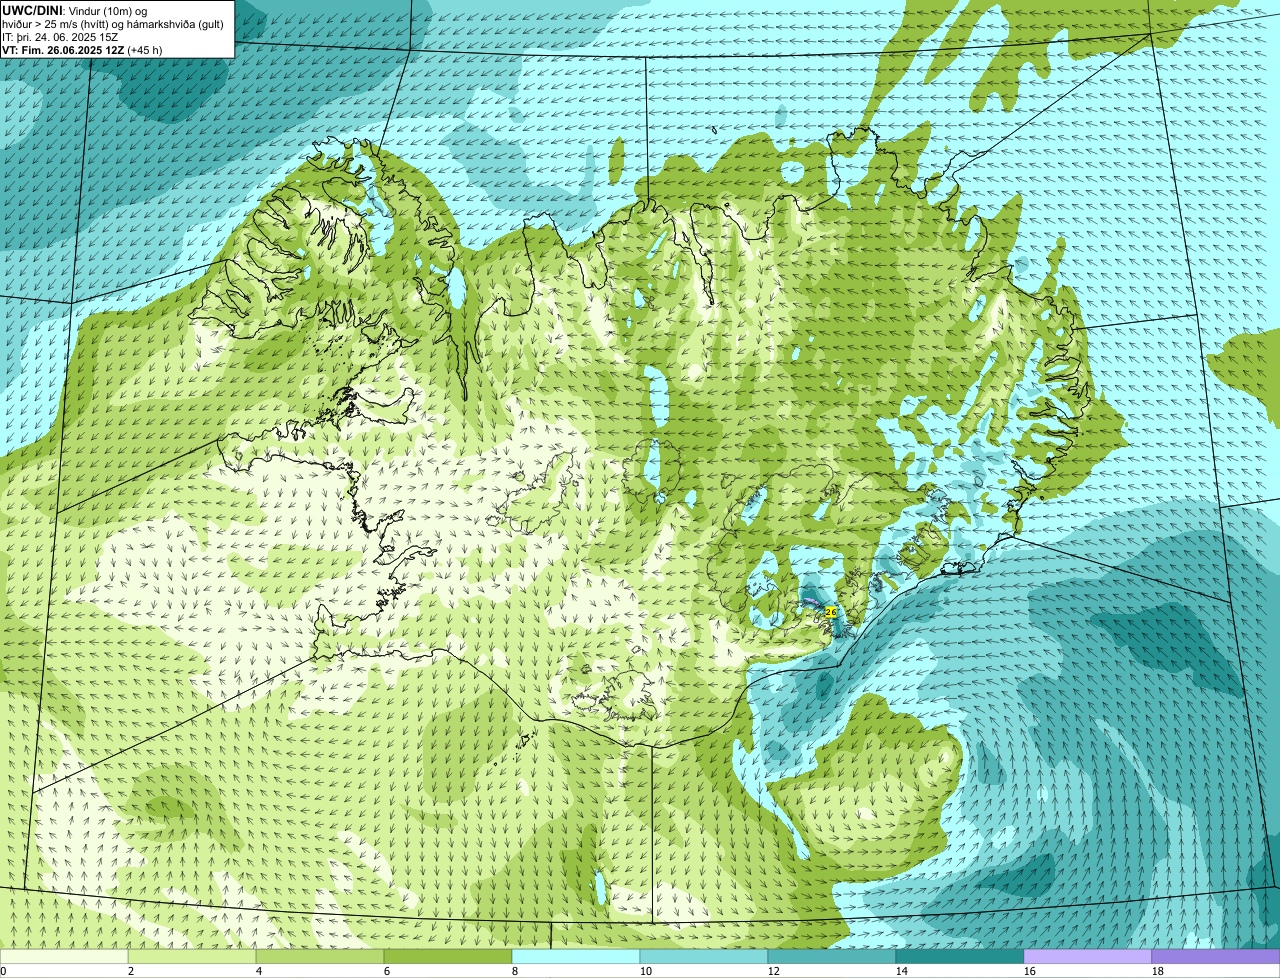Click the purple legend swatch above 18 m/s

click(1216, 956)
